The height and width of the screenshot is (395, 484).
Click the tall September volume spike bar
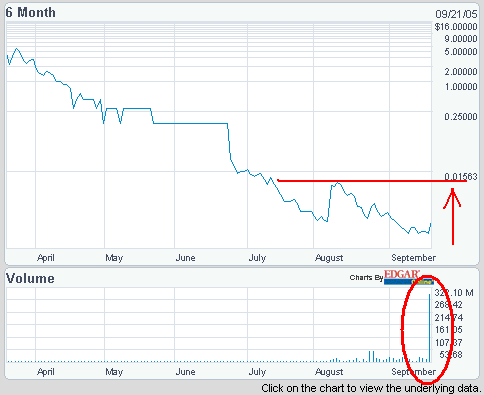[429, 328]
